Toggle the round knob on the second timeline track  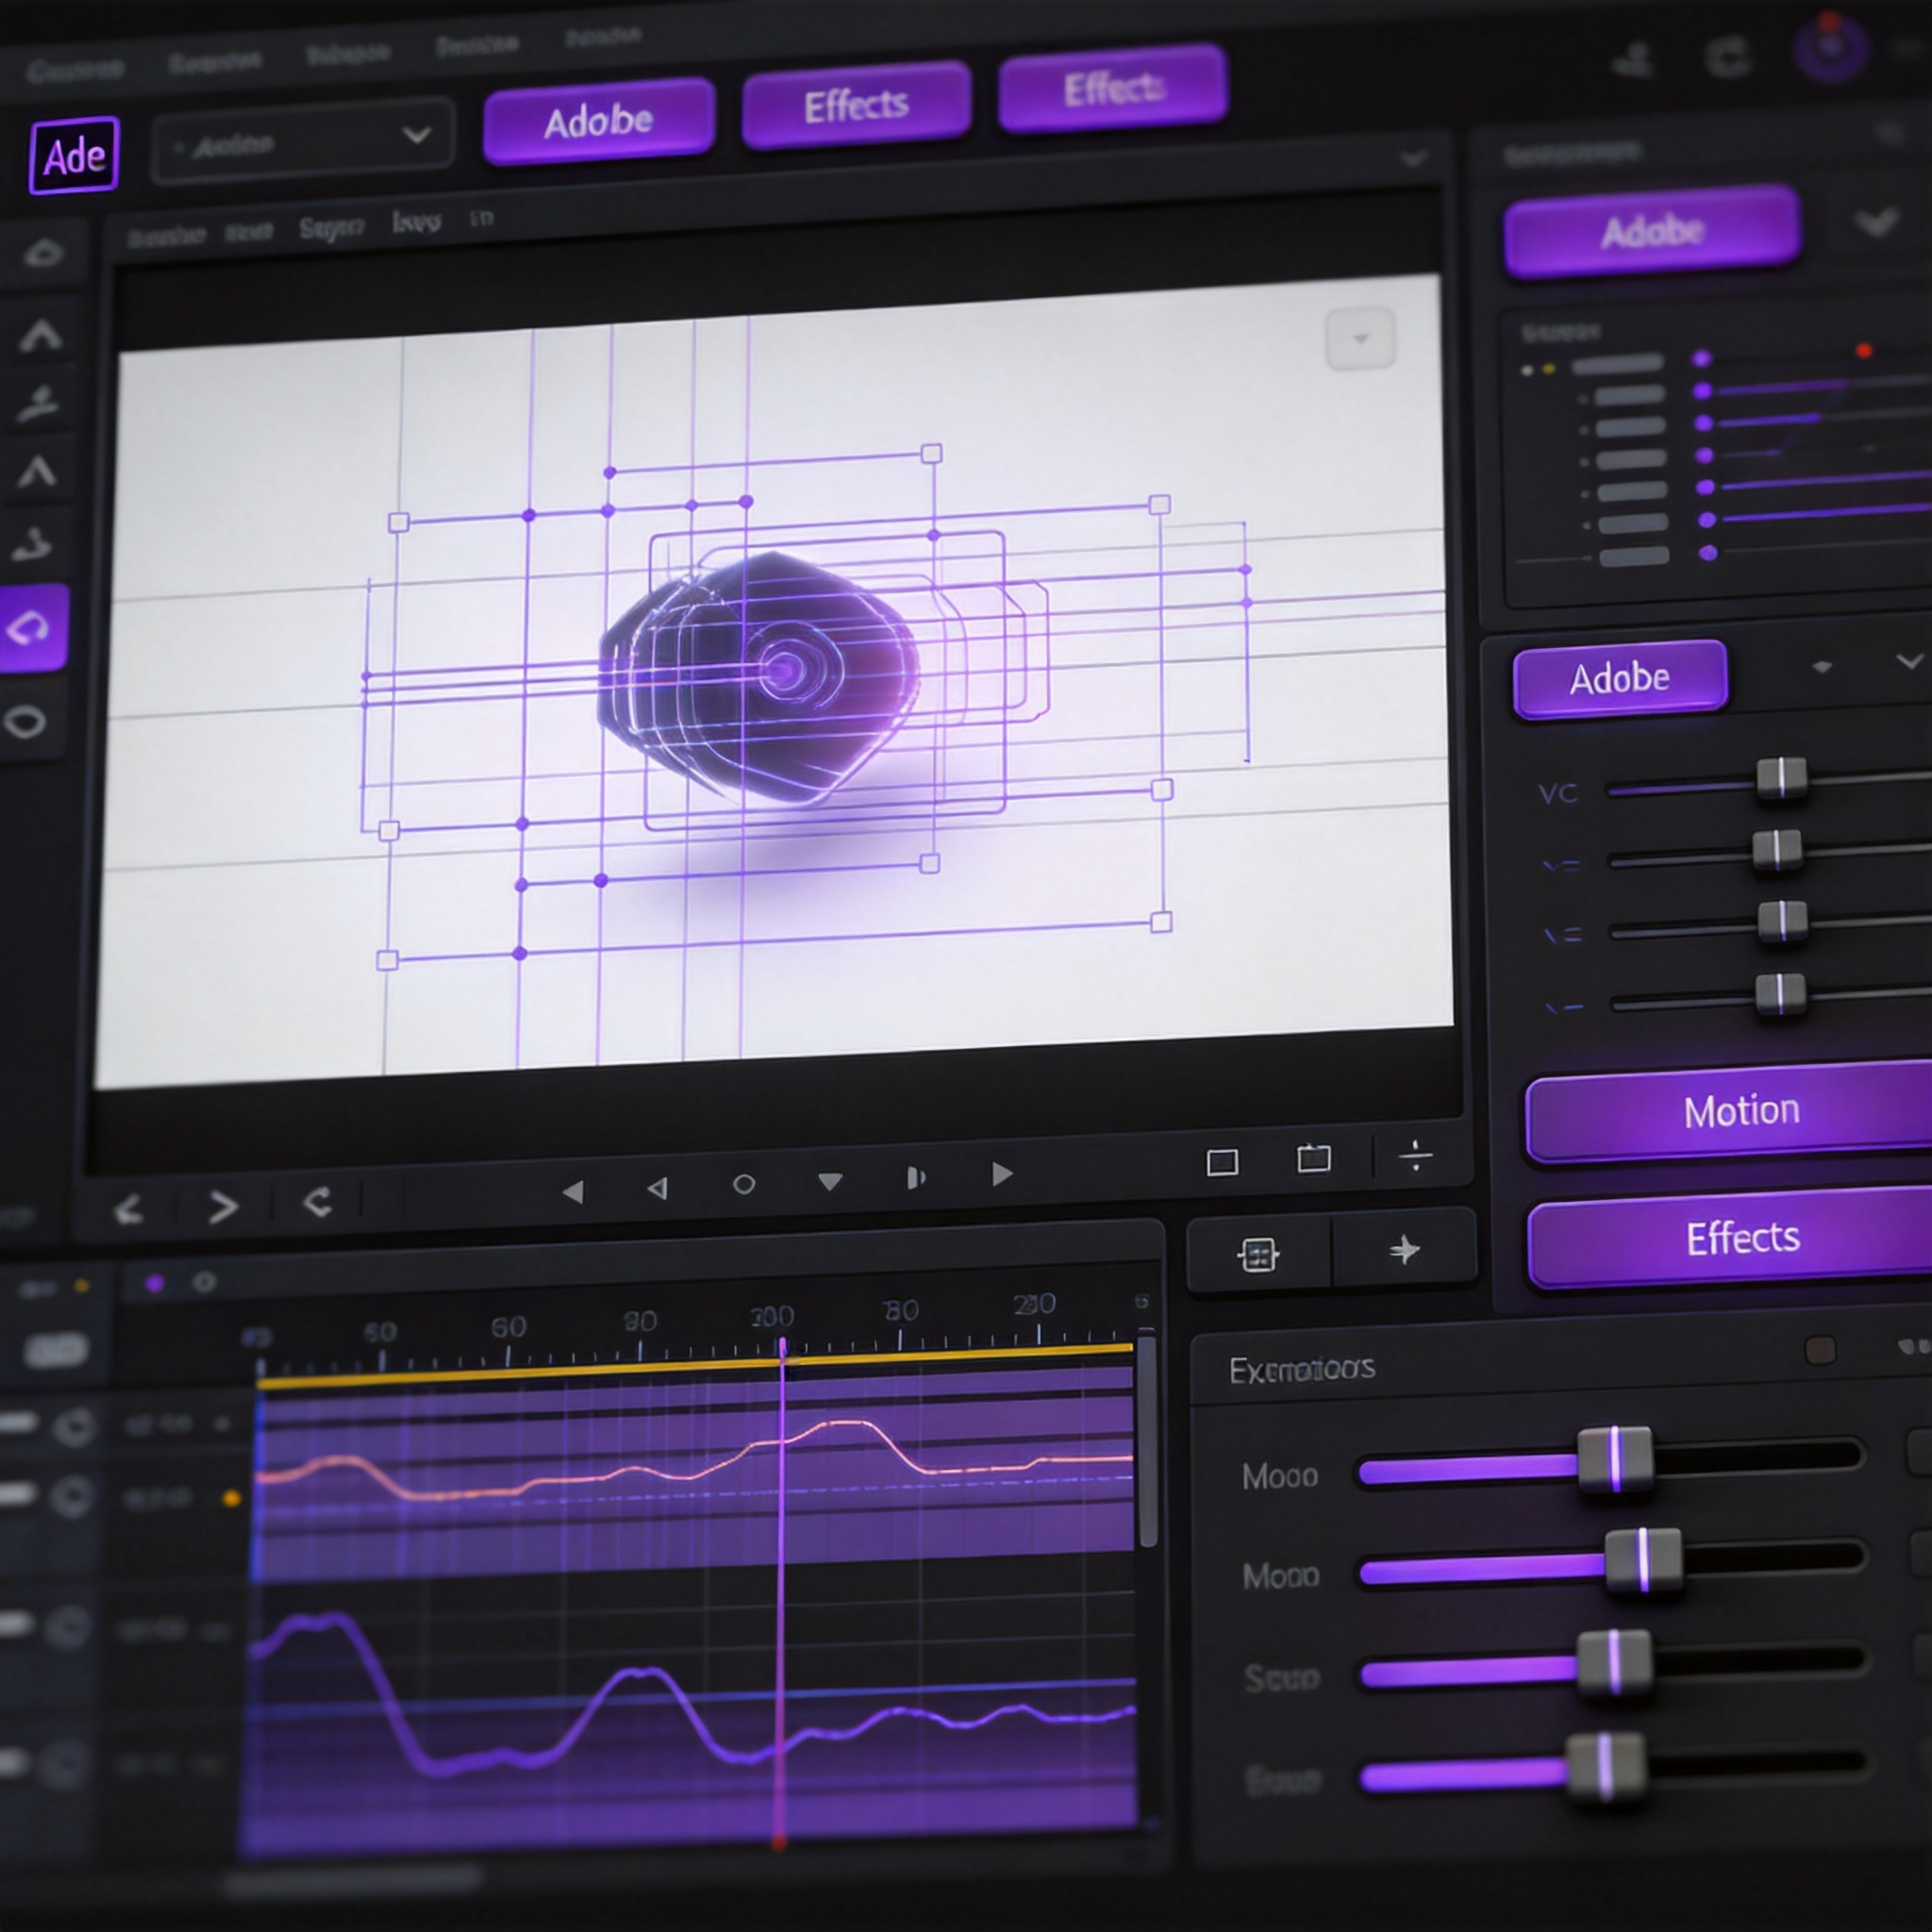pos(71,1497)
